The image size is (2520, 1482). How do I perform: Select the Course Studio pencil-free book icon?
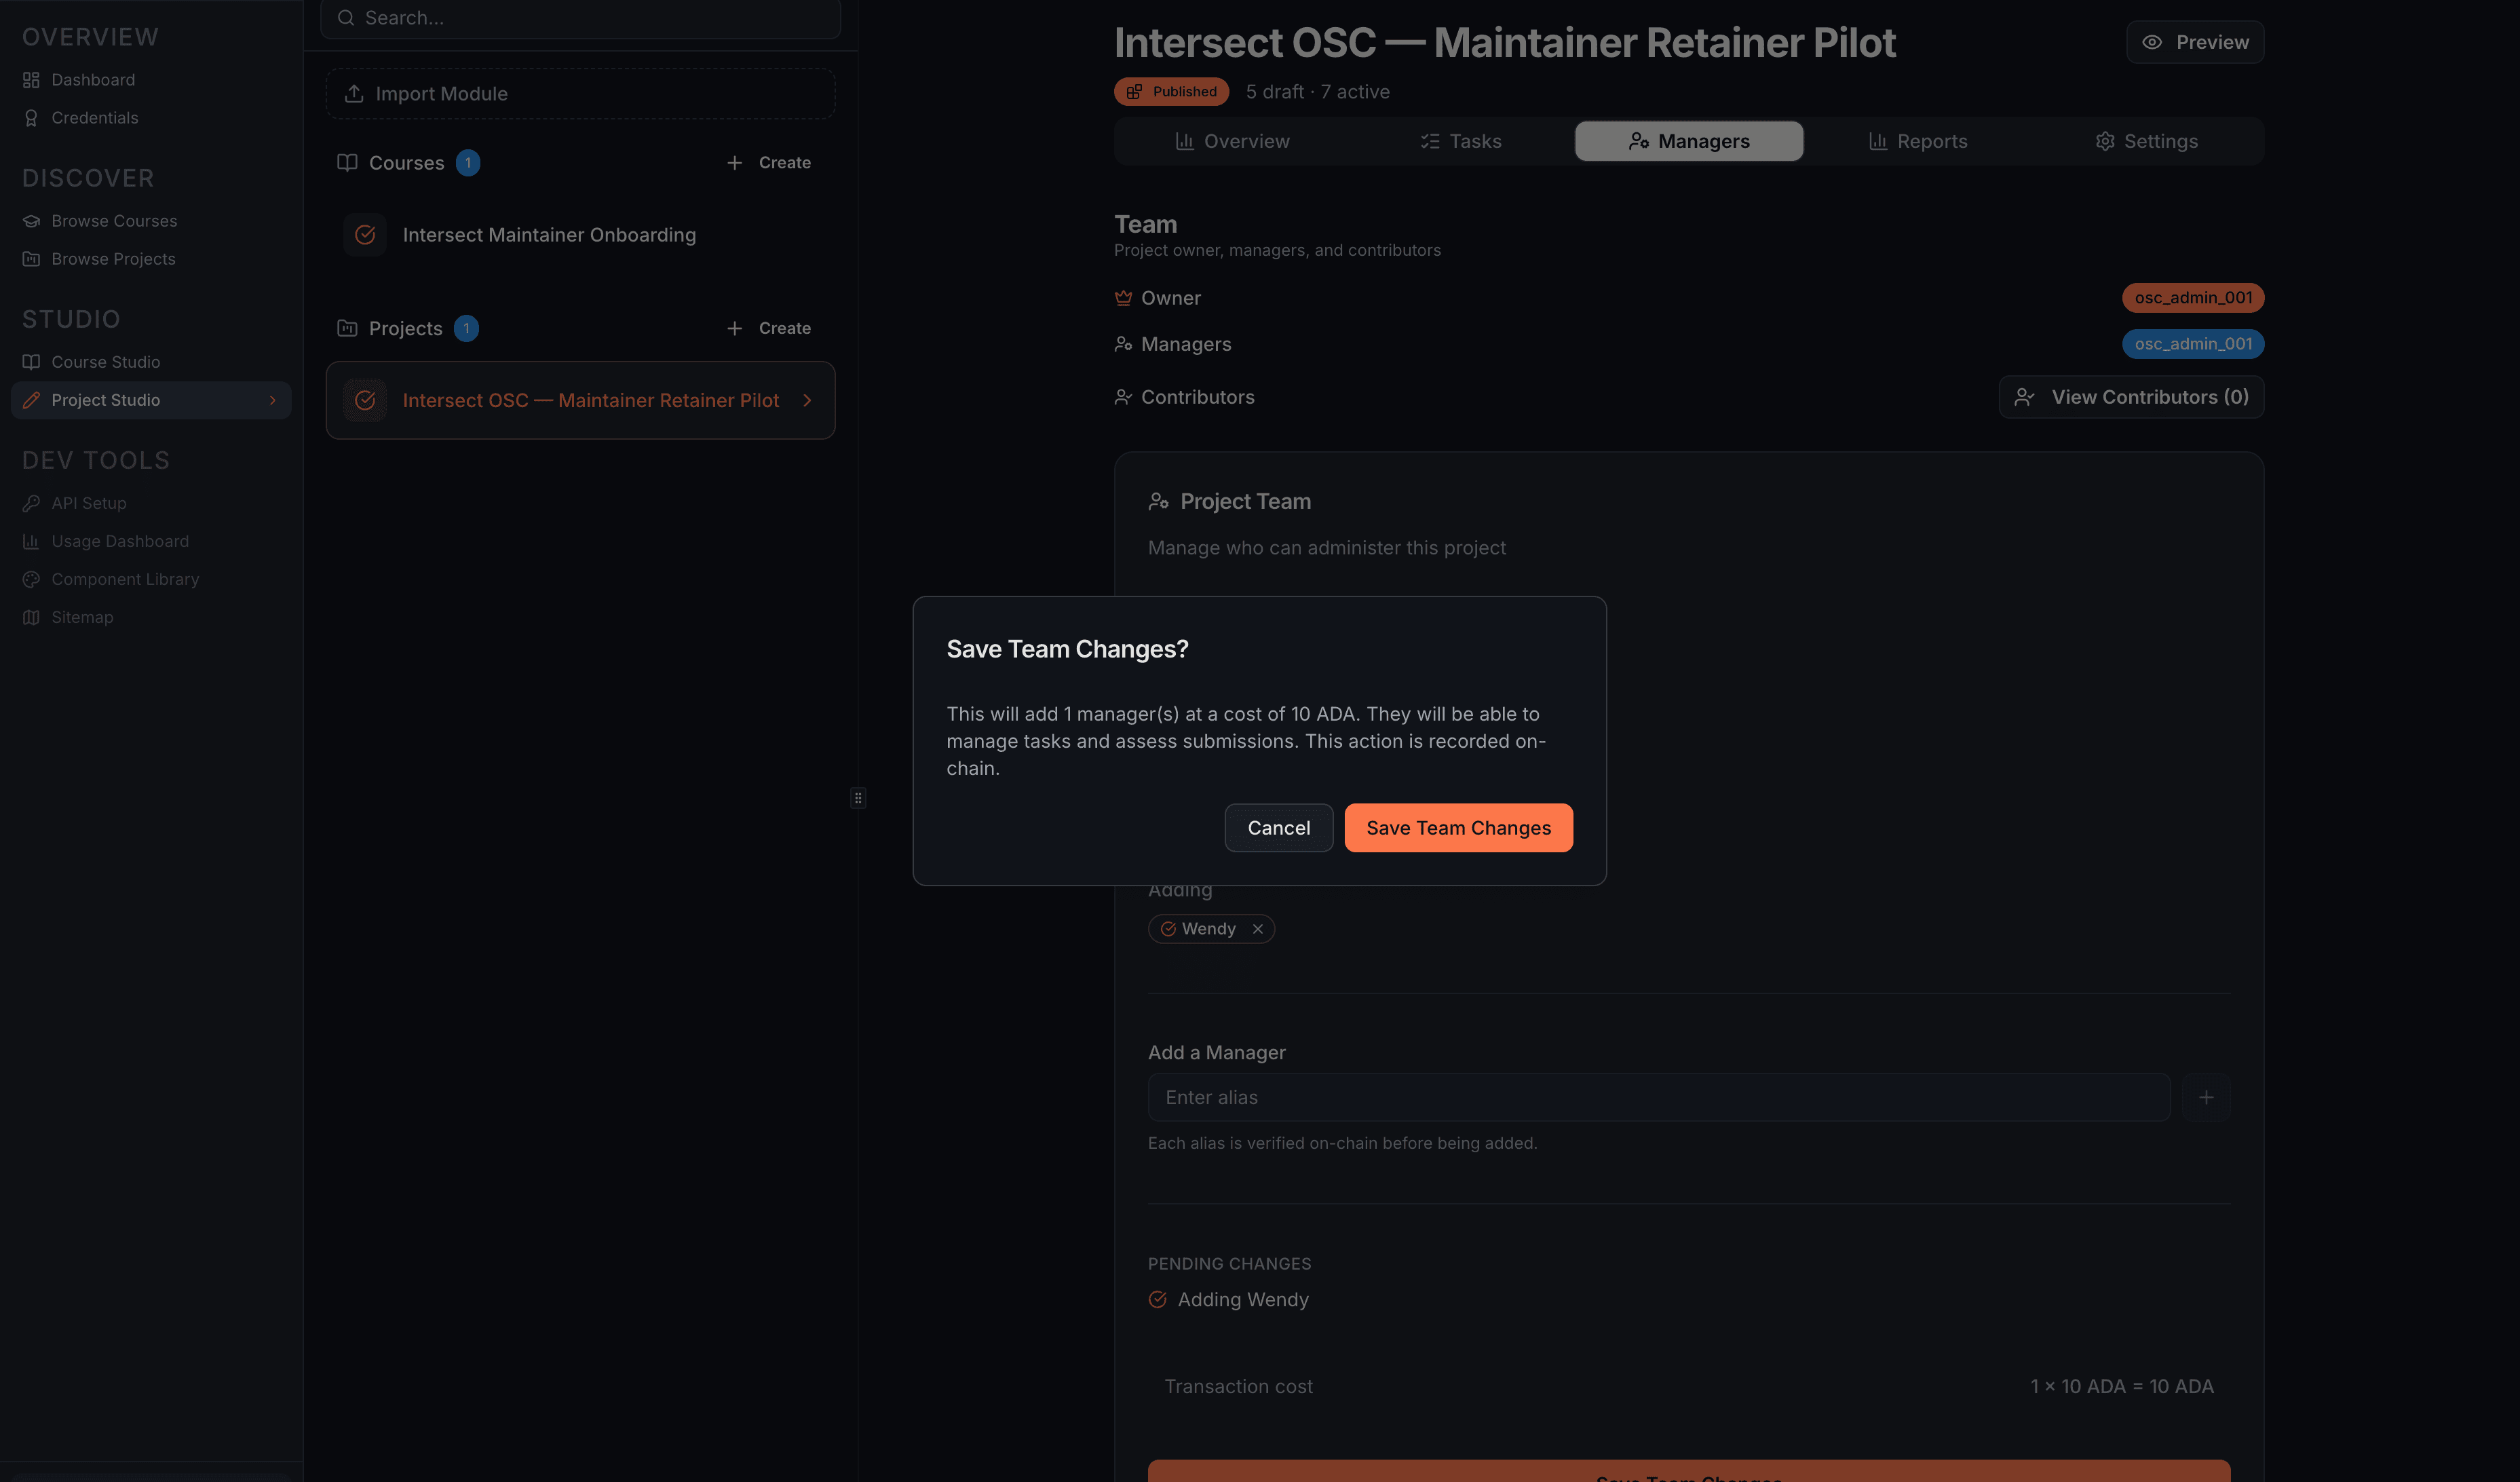tap(31, 362)
